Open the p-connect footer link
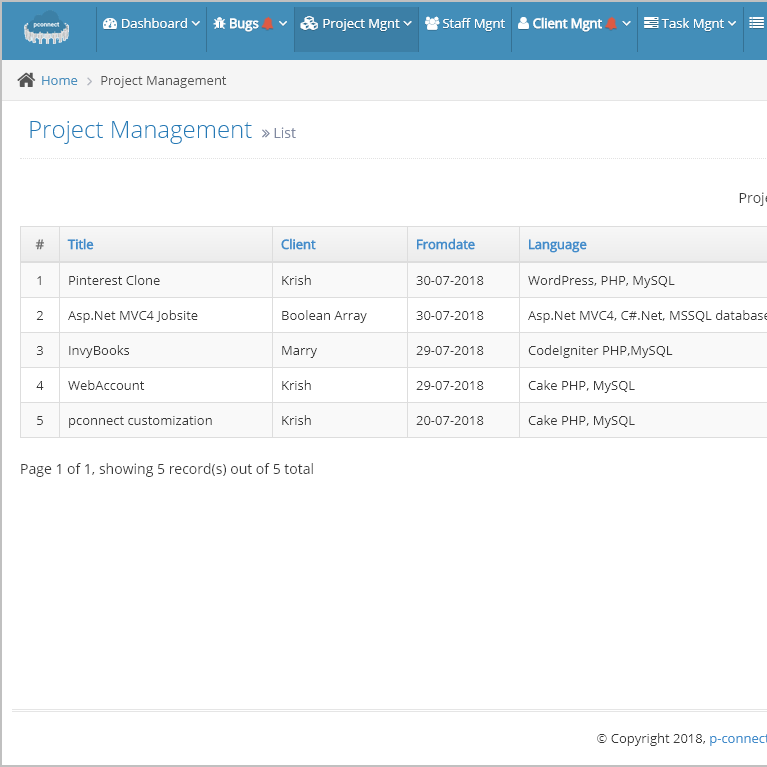This screenshot has height=767, width=767. 738,738
